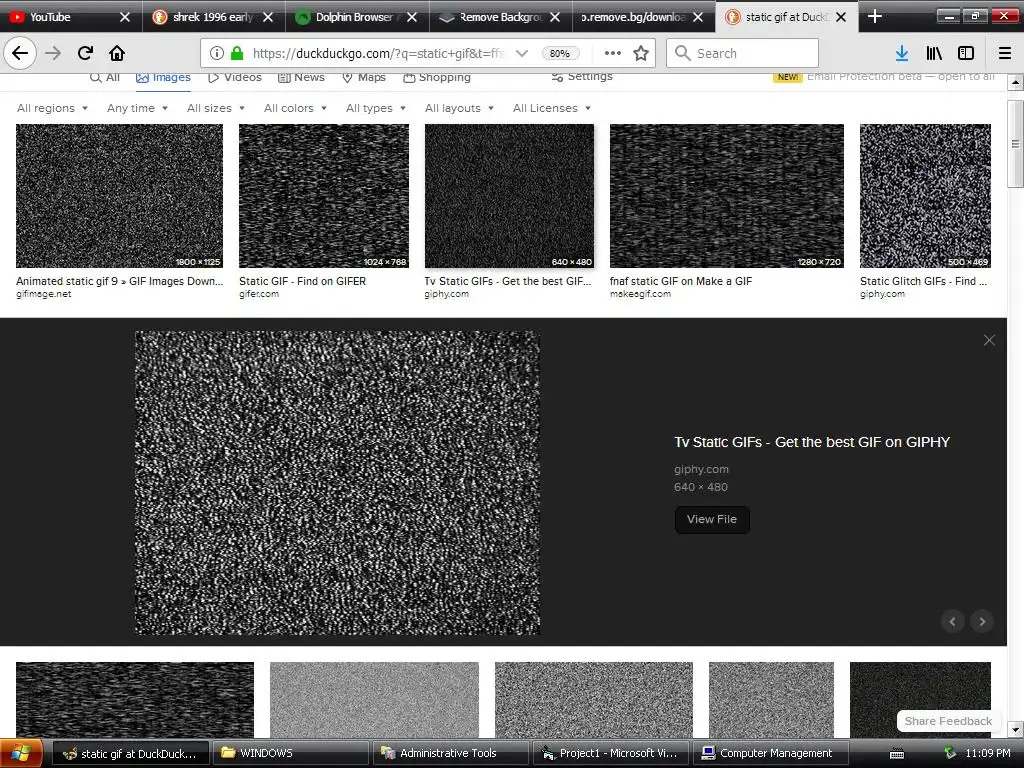Expand the address bar history dropdown
1024x768 pixels.
522,53
